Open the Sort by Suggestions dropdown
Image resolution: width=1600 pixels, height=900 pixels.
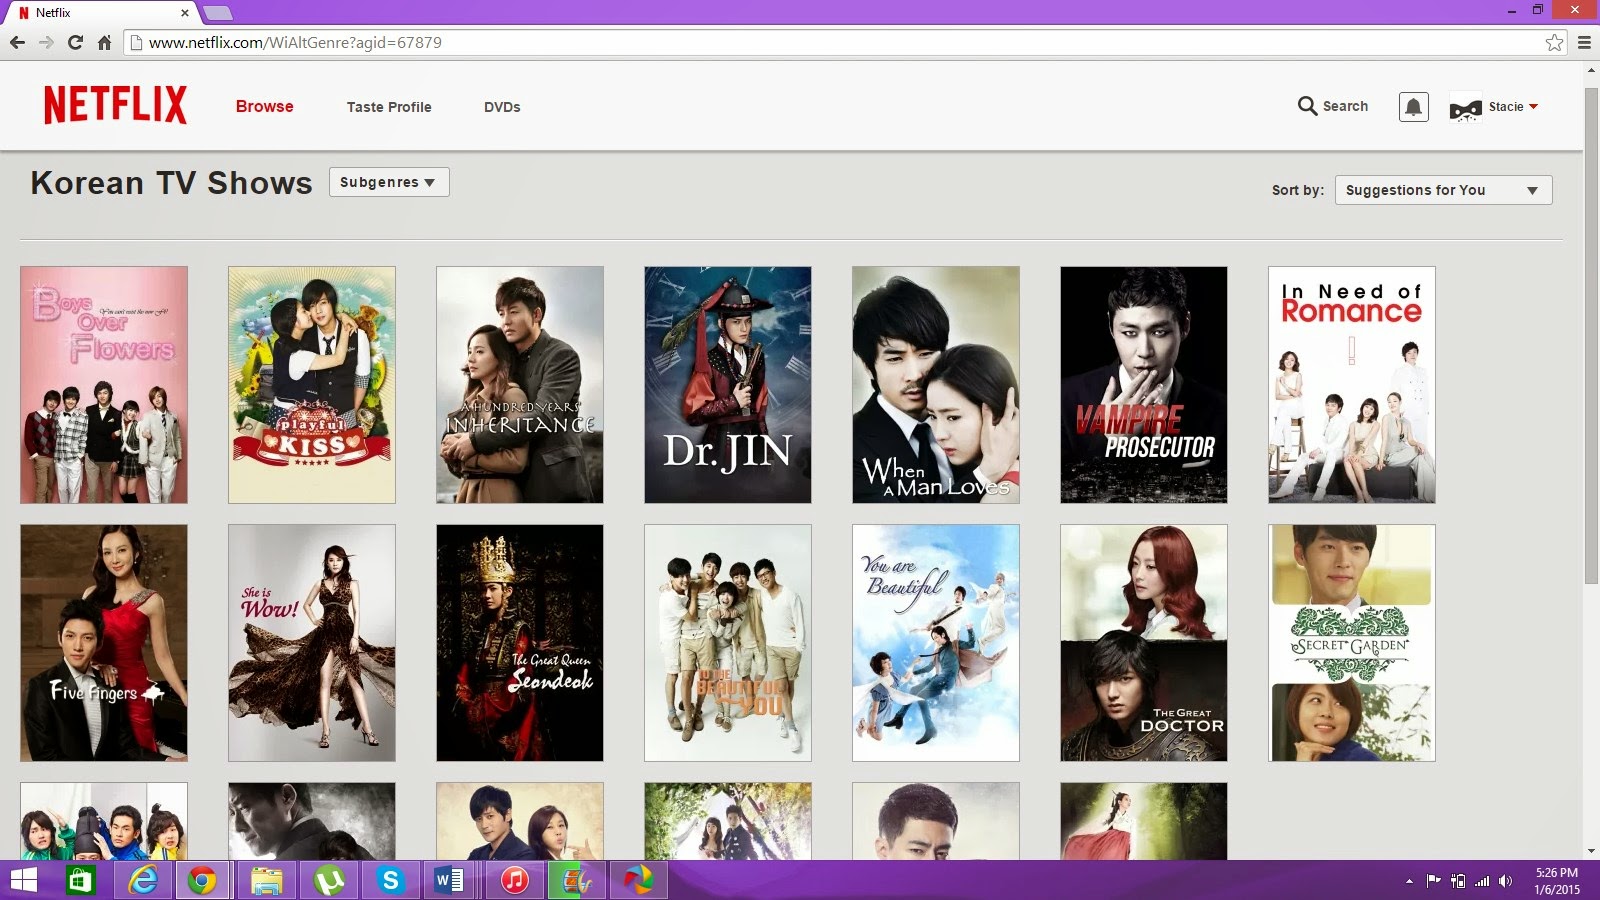(1443, 190)
